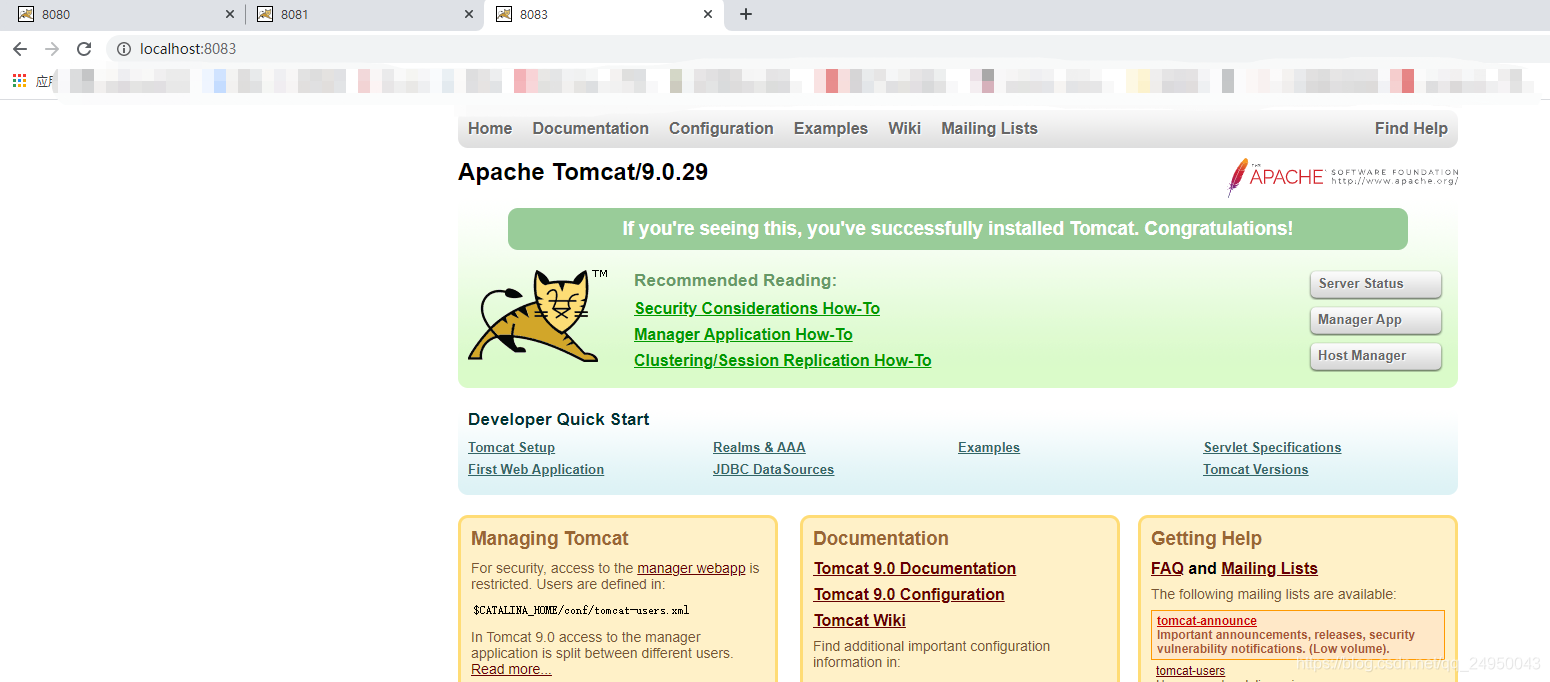Viewport: 1550px width, 682px height.
Task: Open the tomcat-announce mailing list link
Action: 1206,620
